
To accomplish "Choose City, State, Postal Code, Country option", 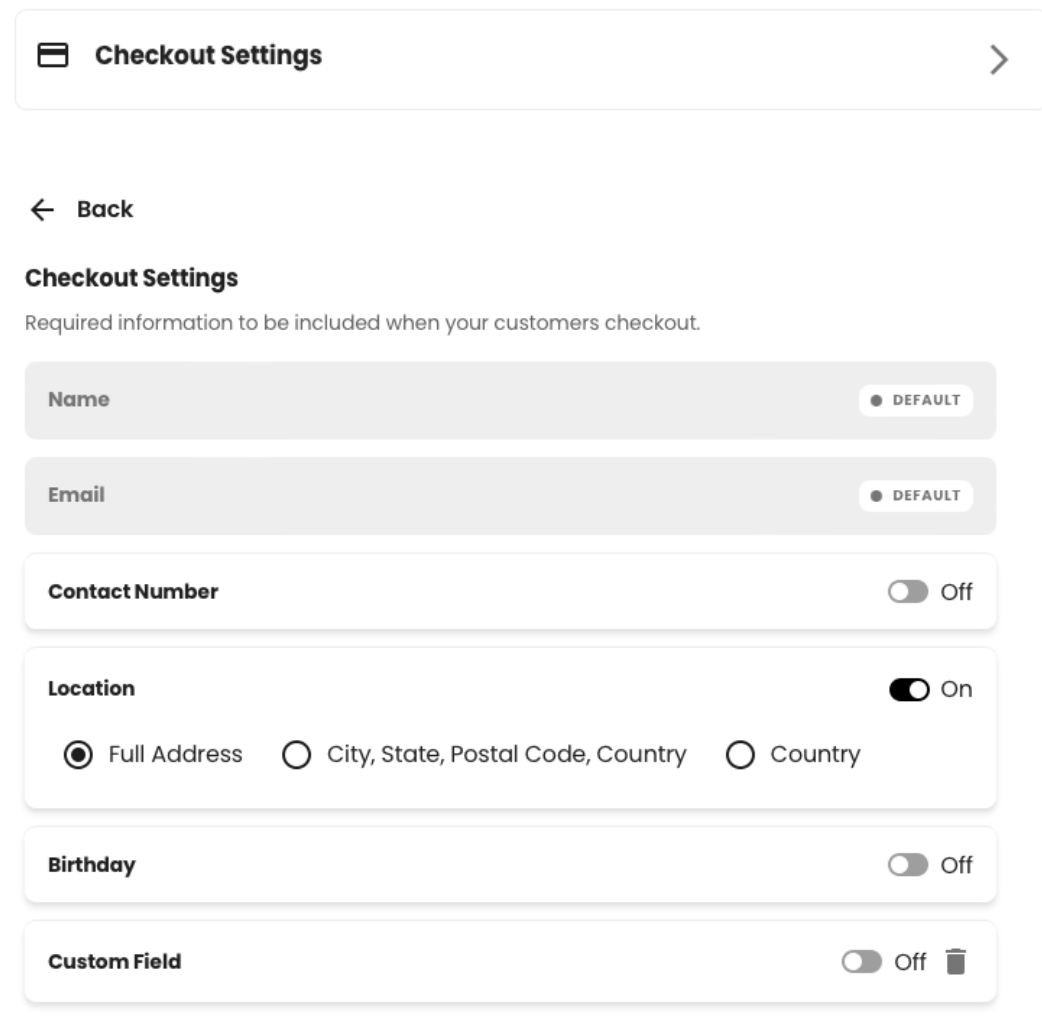I will (296, 755).
